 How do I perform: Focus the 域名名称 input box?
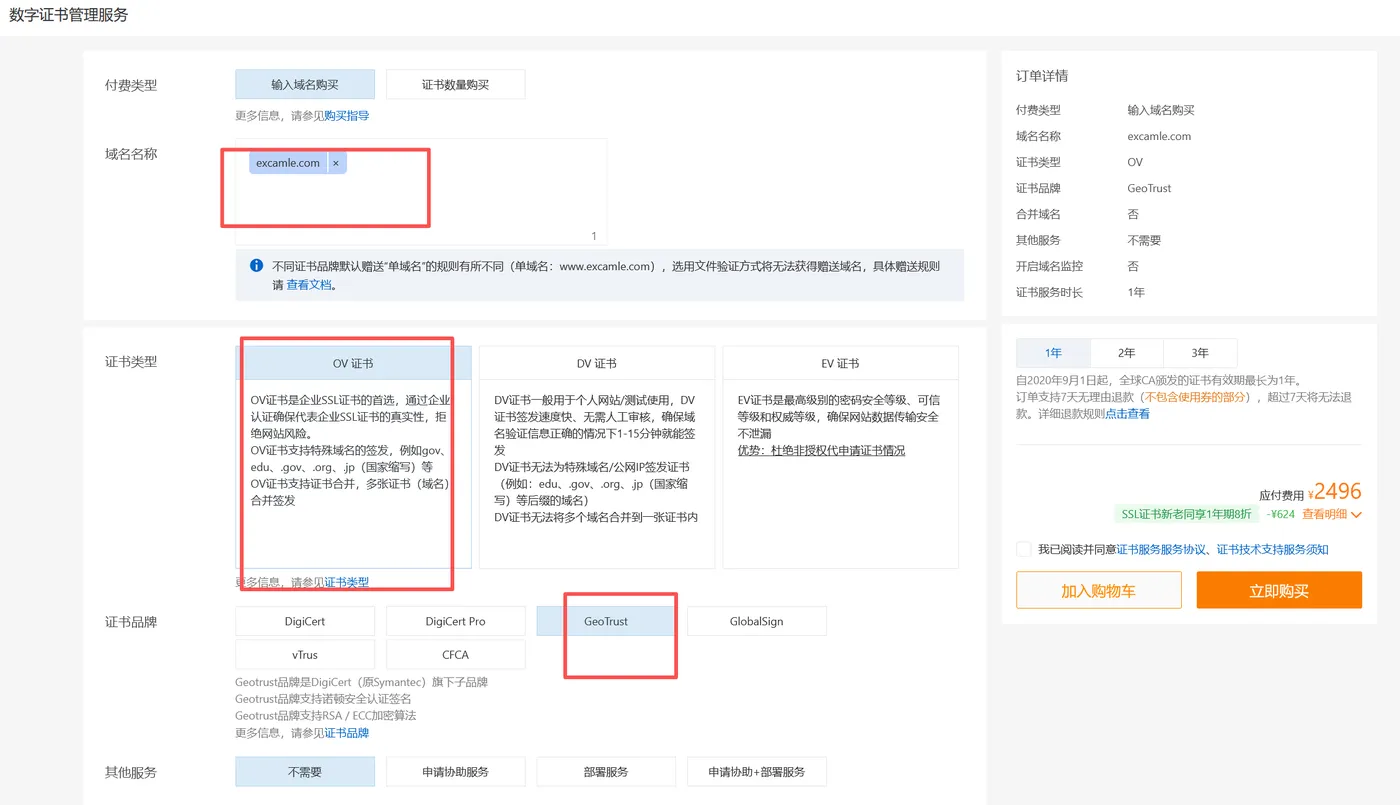[x=421, y=192]
